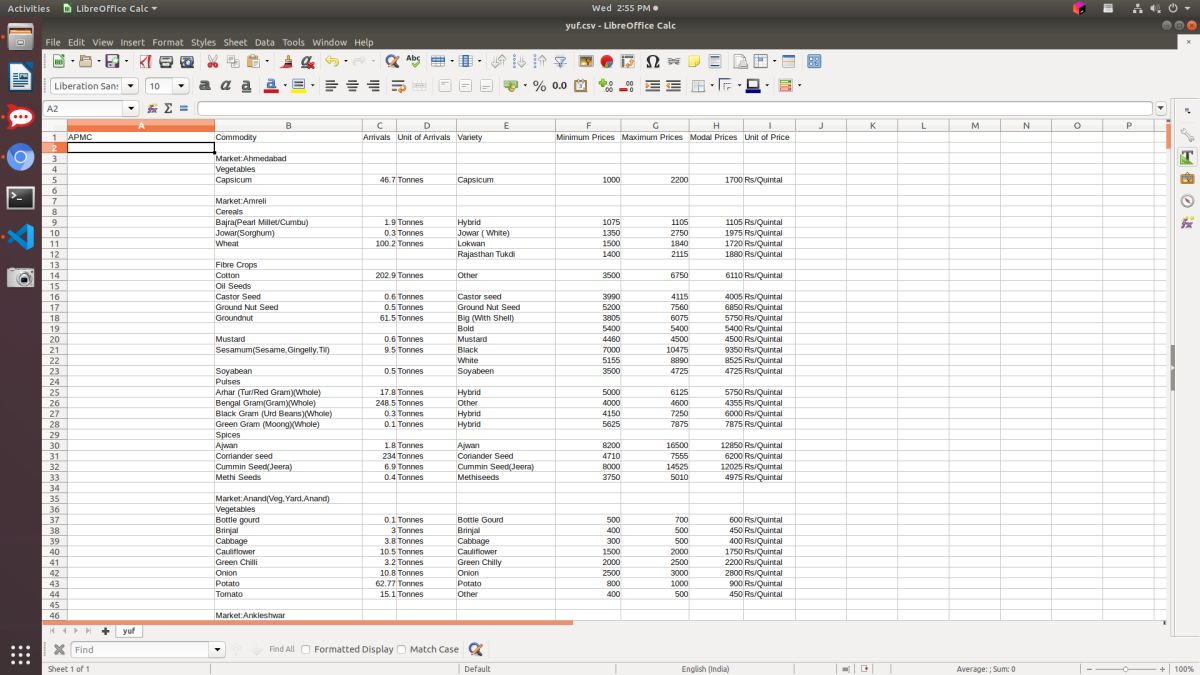This screenshot has height=675, width=1200.
Task: Insert Pivot Table icon
Action: pos(628,61)
